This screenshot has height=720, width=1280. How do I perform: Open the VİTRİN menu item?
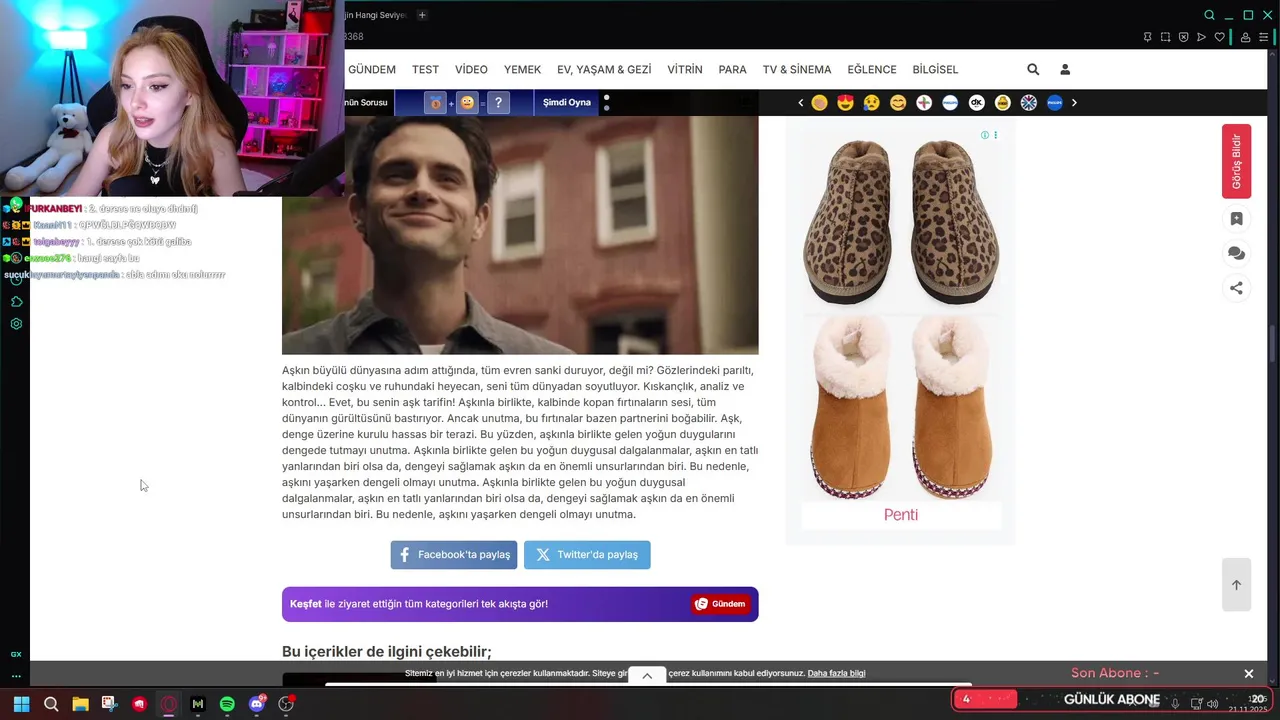(x=685, y=70)
